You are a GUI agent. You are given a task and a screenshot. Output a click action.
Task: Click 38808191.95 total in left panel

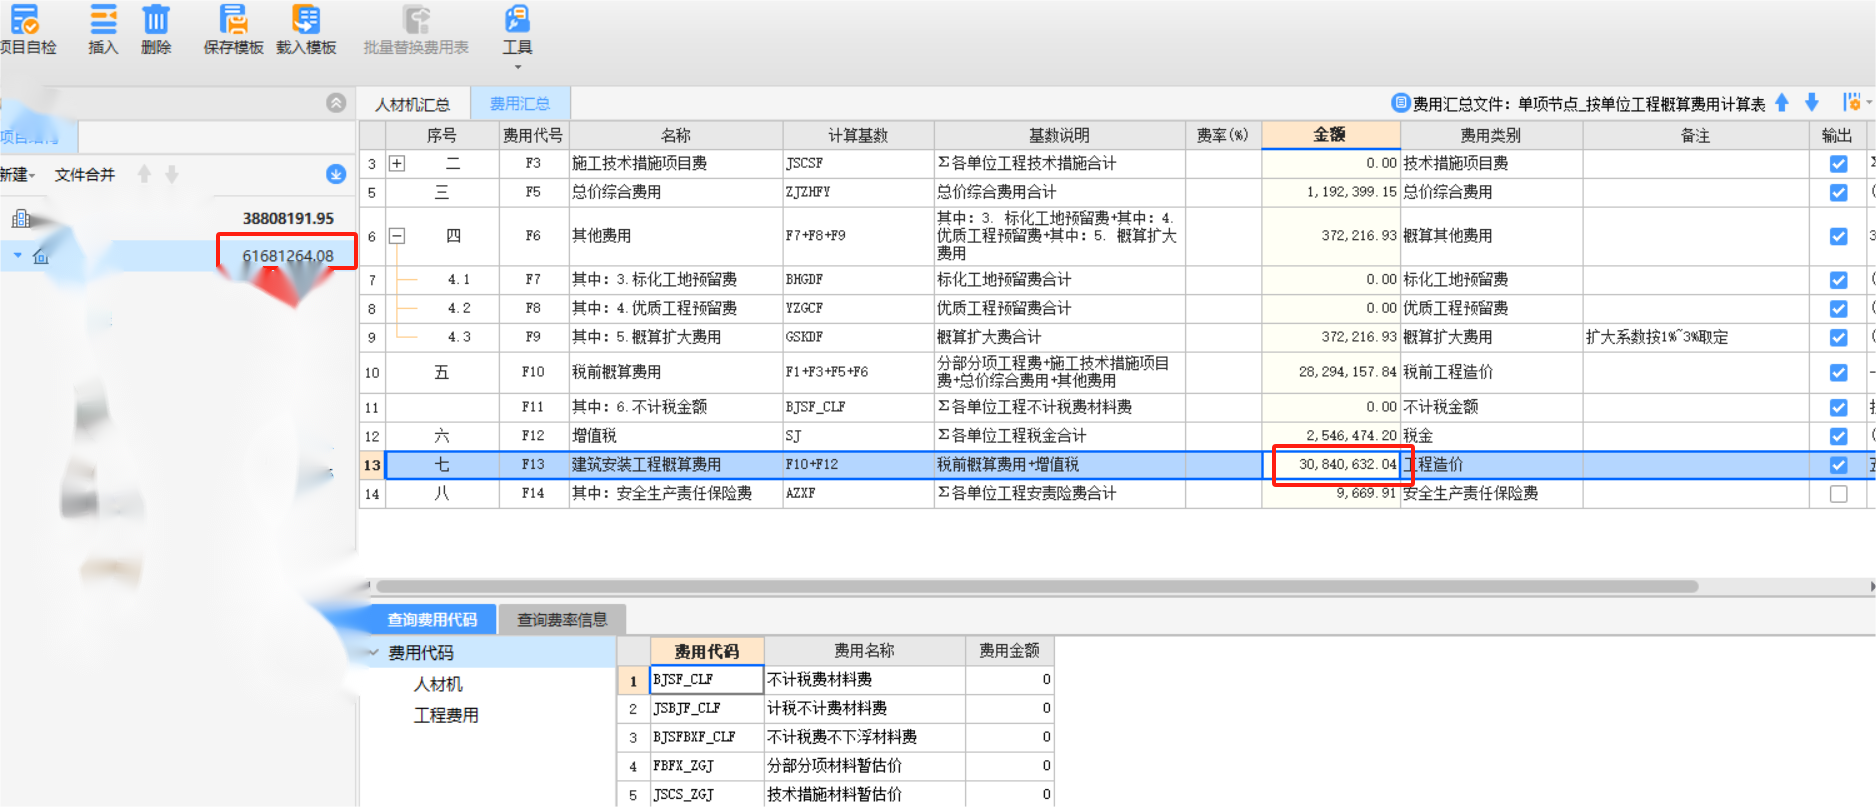(x=288, y=218)
